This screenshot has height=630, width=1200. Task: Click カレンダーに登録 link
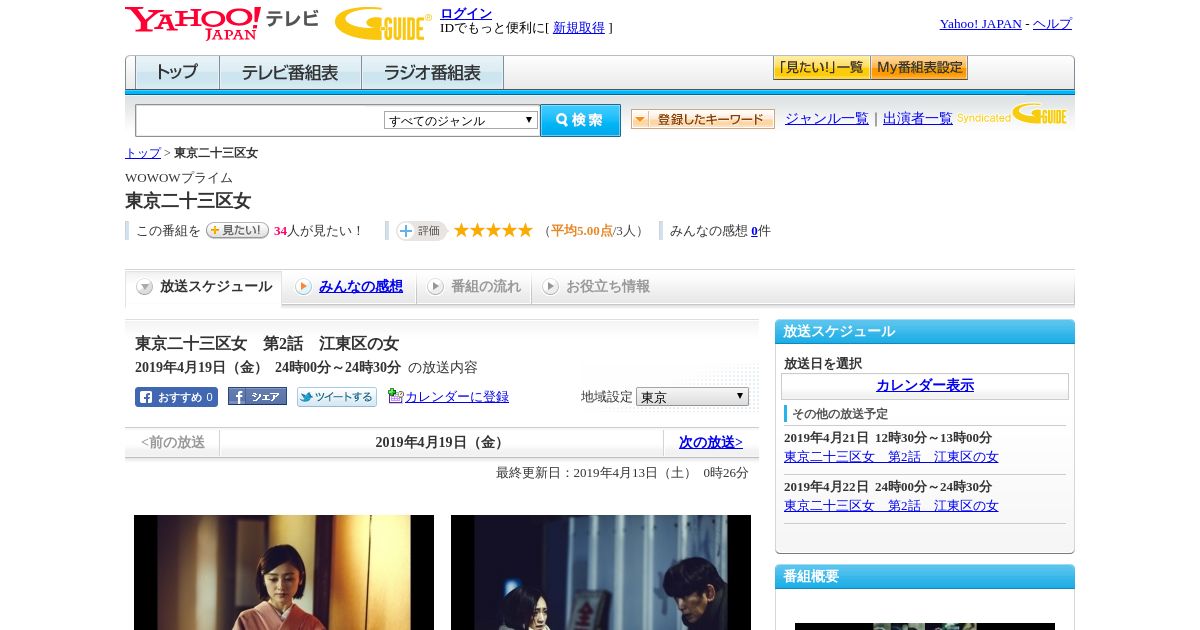click(x=457, y=397)
